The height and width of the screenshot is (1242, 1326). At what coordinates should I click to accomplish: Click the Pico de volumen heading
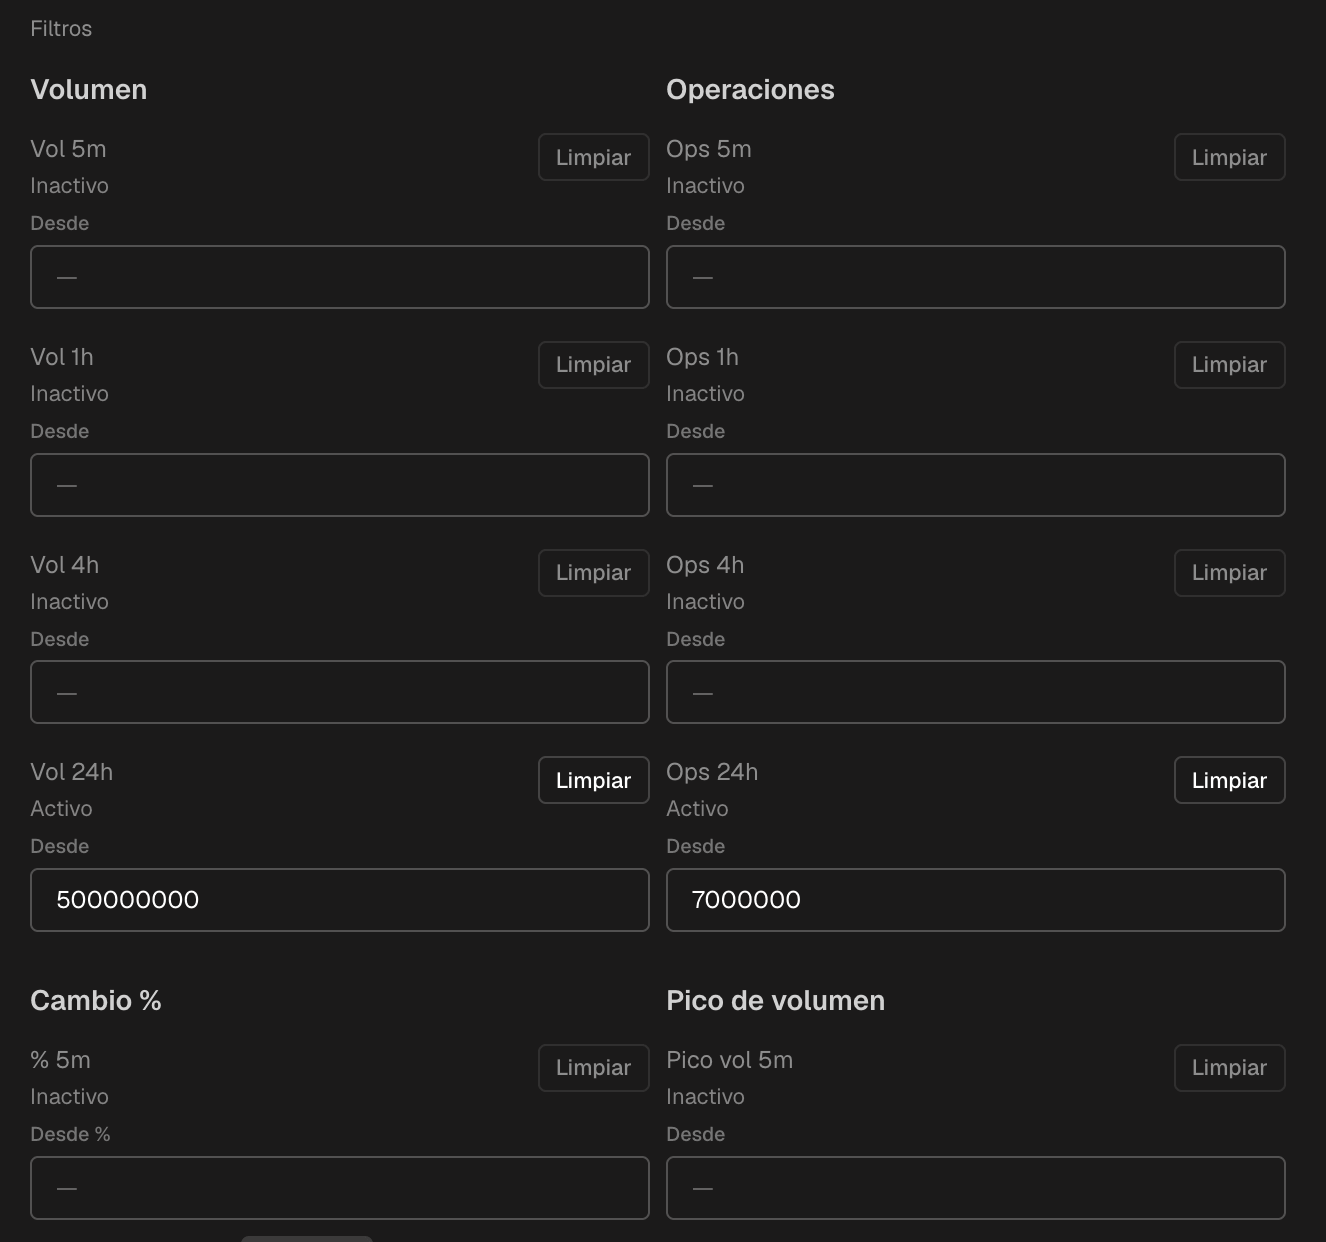pyautogui.click(x=776, y=1001)
